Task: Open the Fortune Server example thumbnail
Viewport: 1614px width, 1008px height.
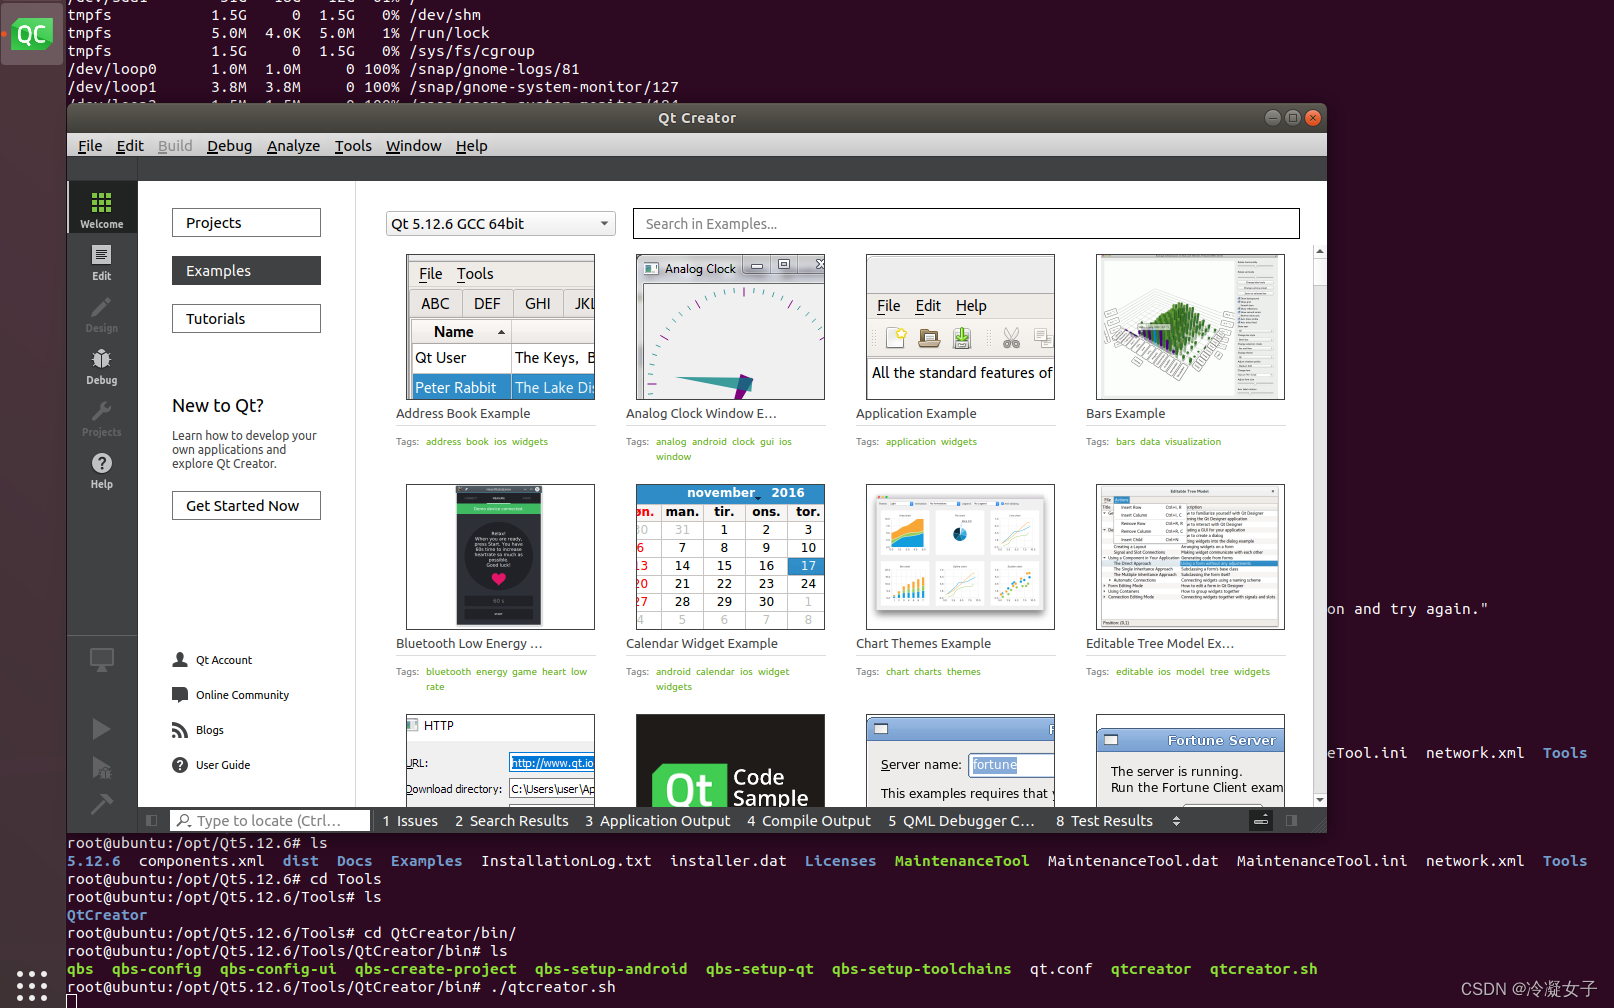Action: 1190,761
